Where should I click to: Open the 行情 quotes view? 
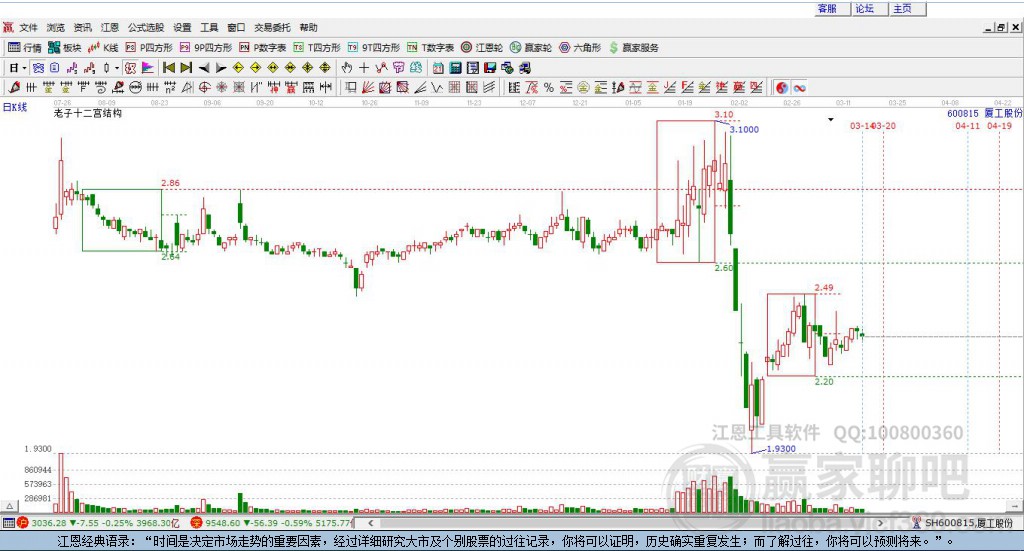click(25, 47)
